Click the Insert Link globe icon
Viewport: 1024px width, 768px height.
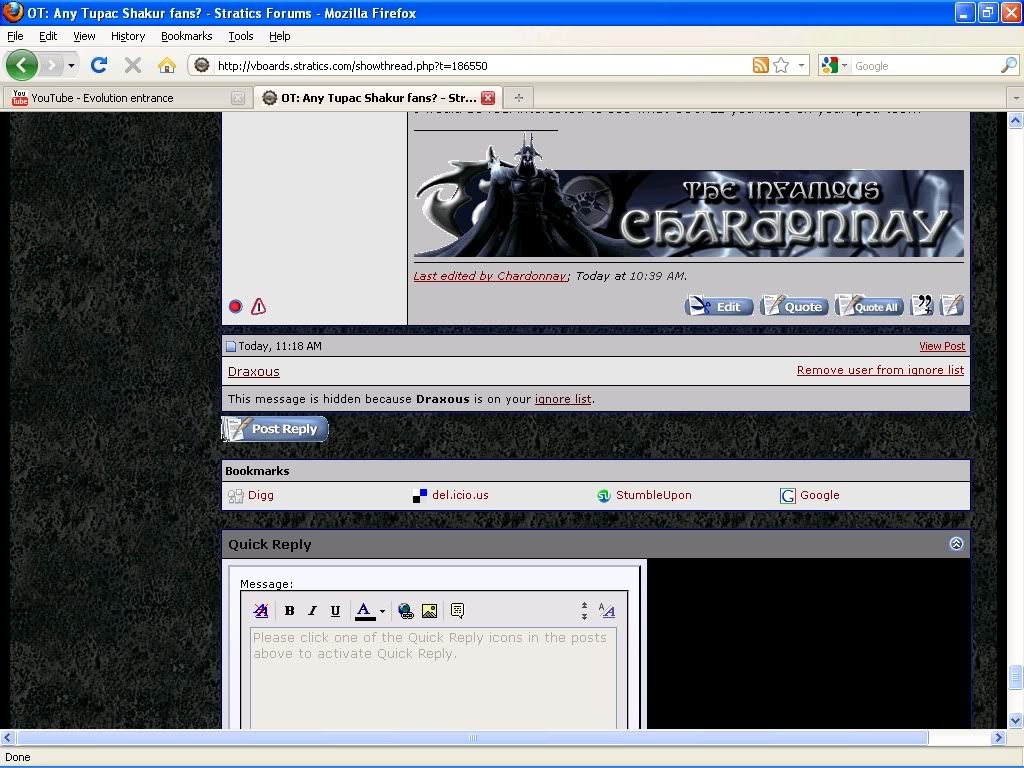tap(406, 611)
